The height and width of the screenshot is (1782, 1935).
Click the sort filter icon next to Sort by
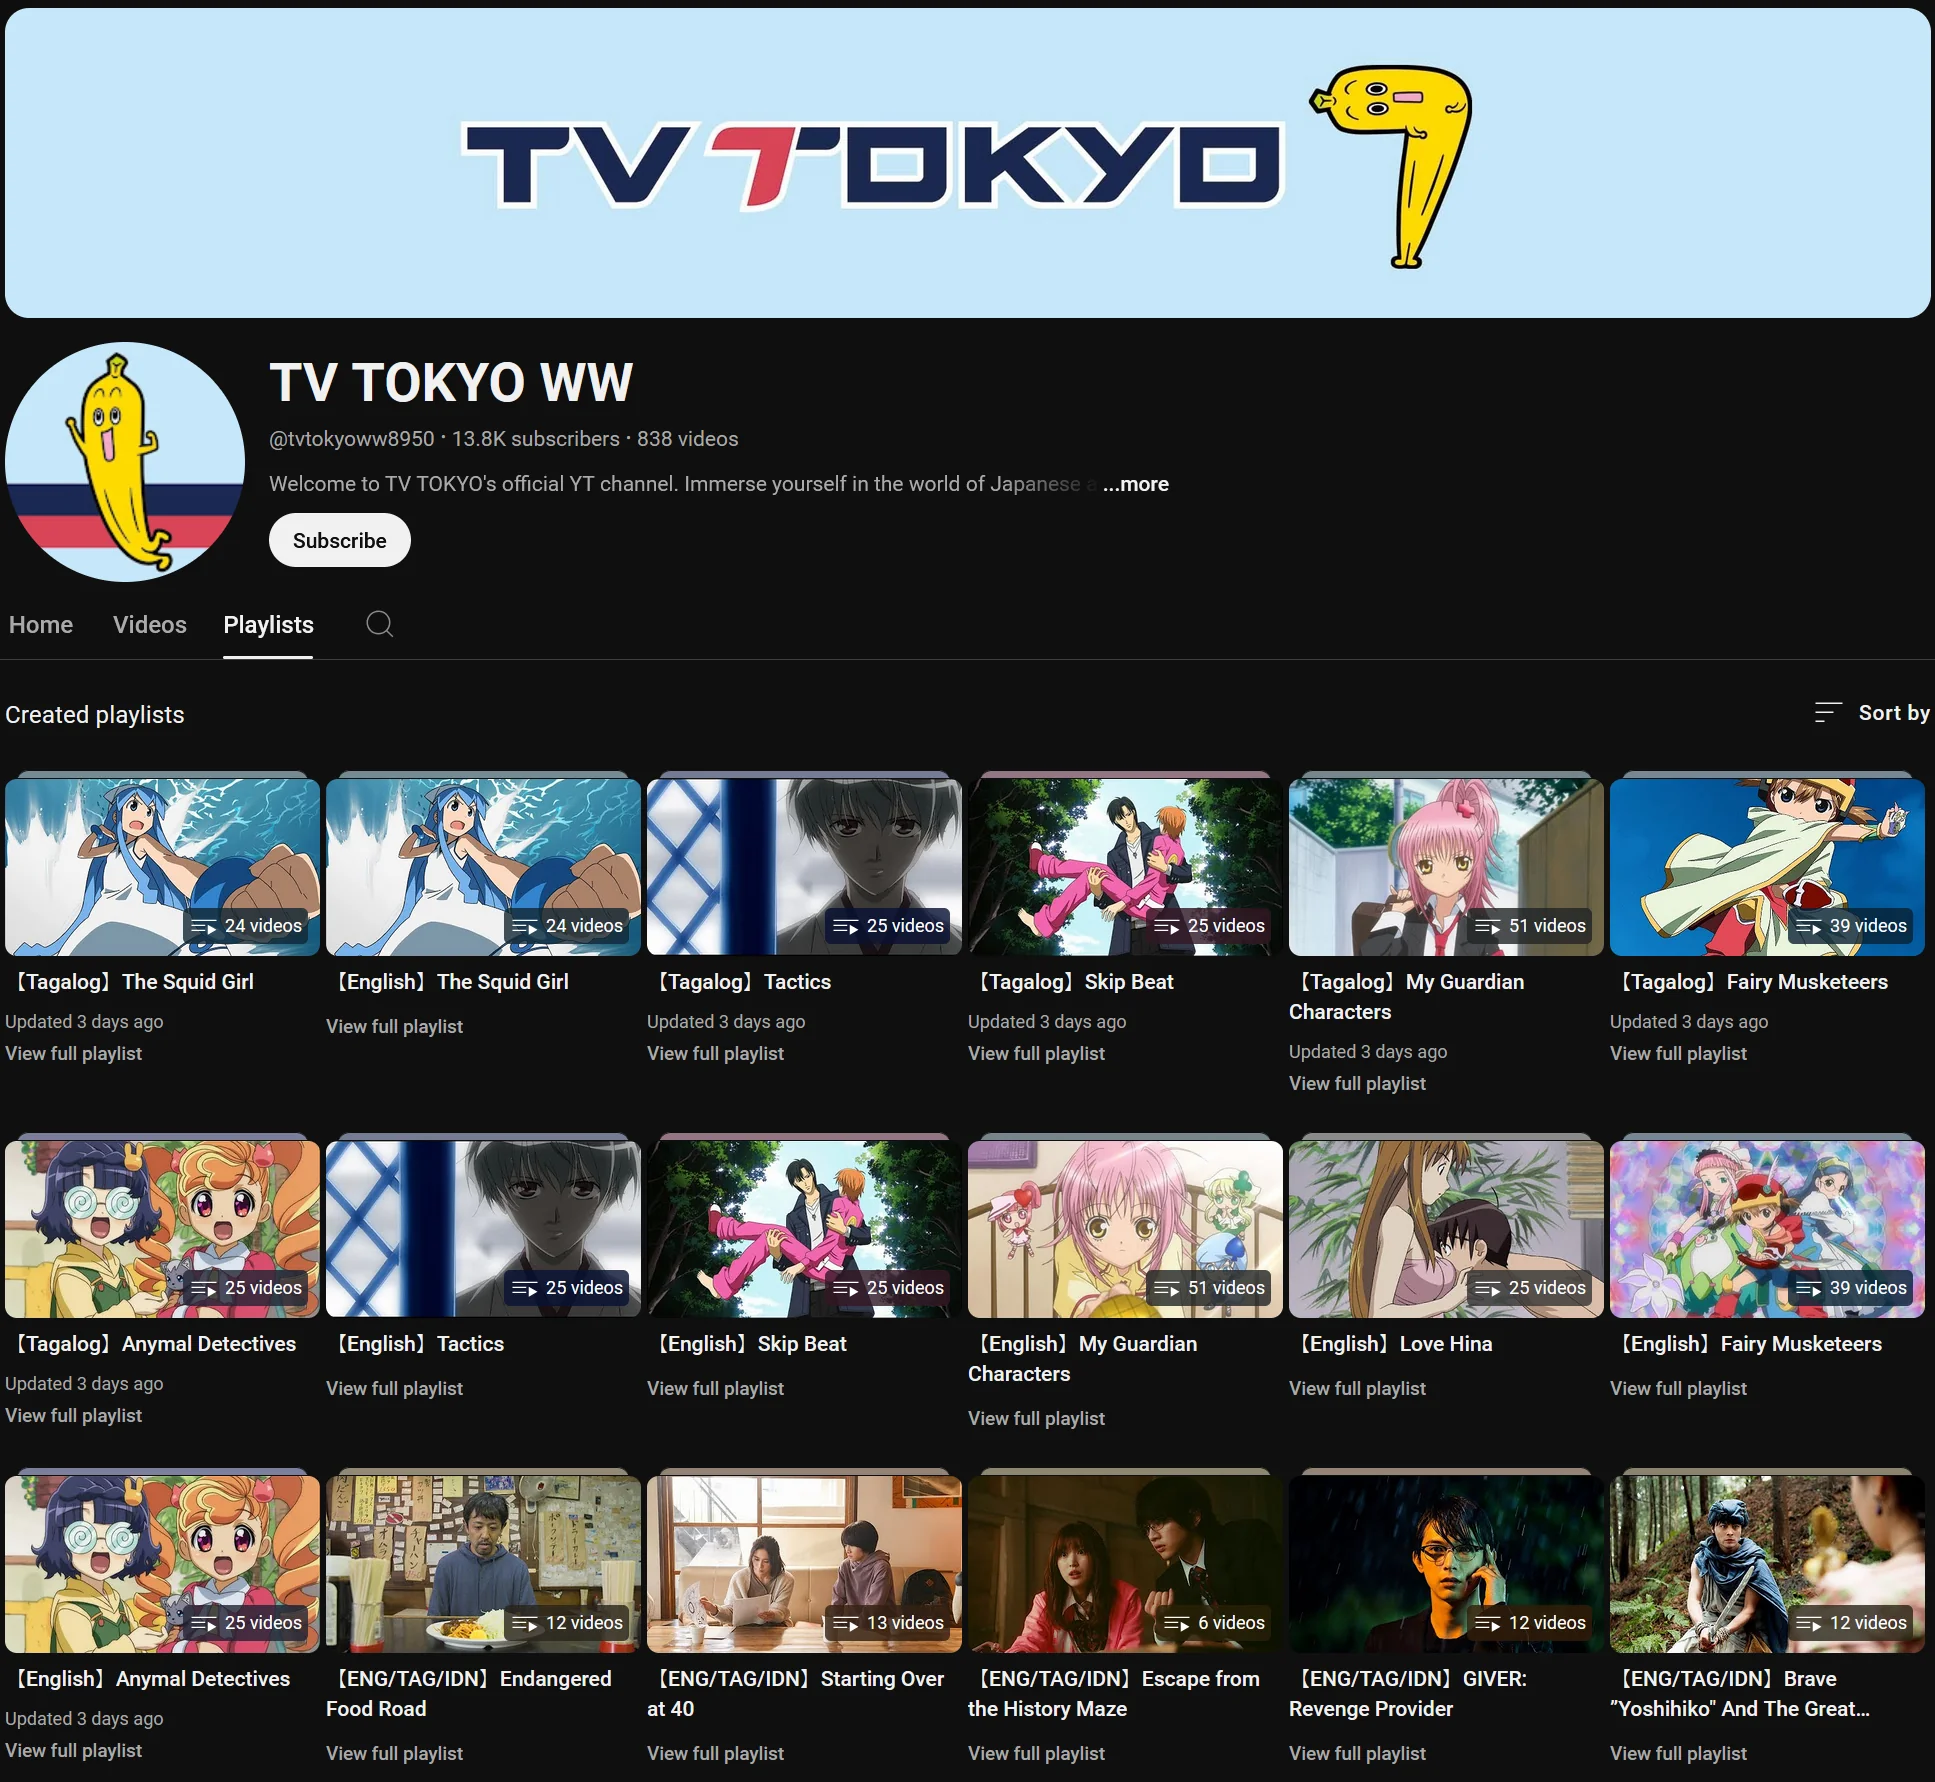(1826, 713)
